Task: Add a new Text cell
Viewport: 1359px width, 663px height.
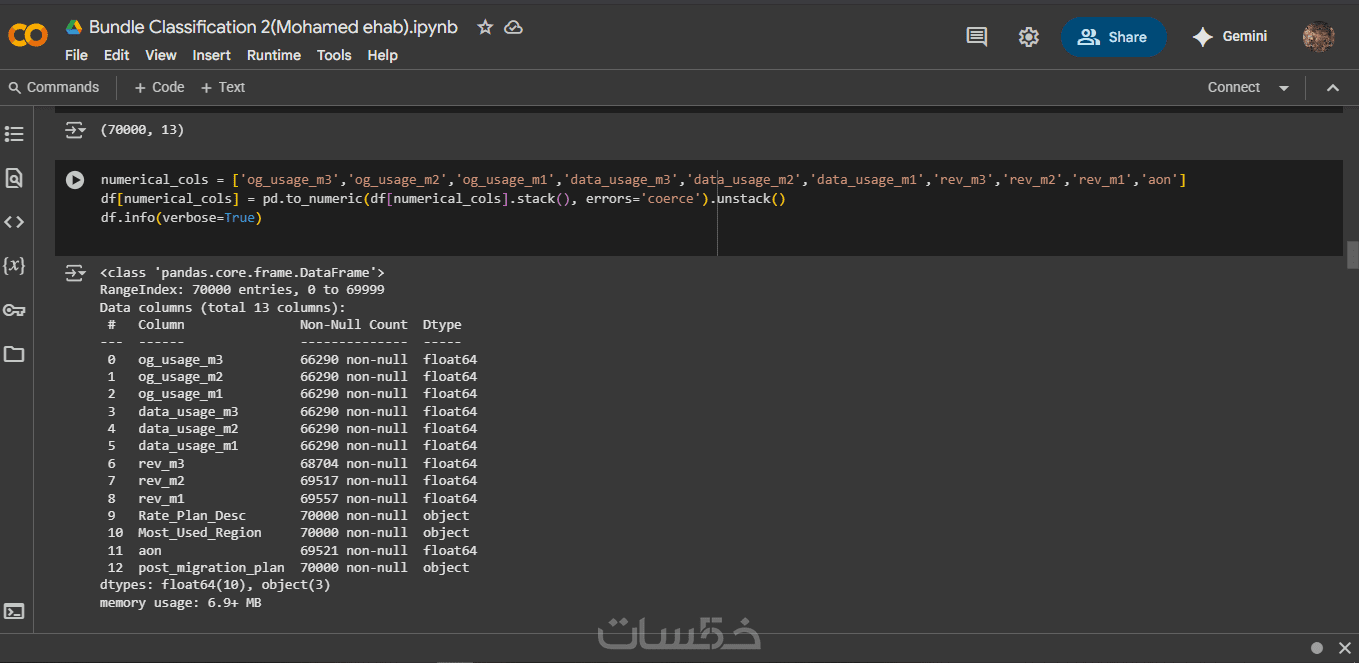Action: tap(222, 87)
